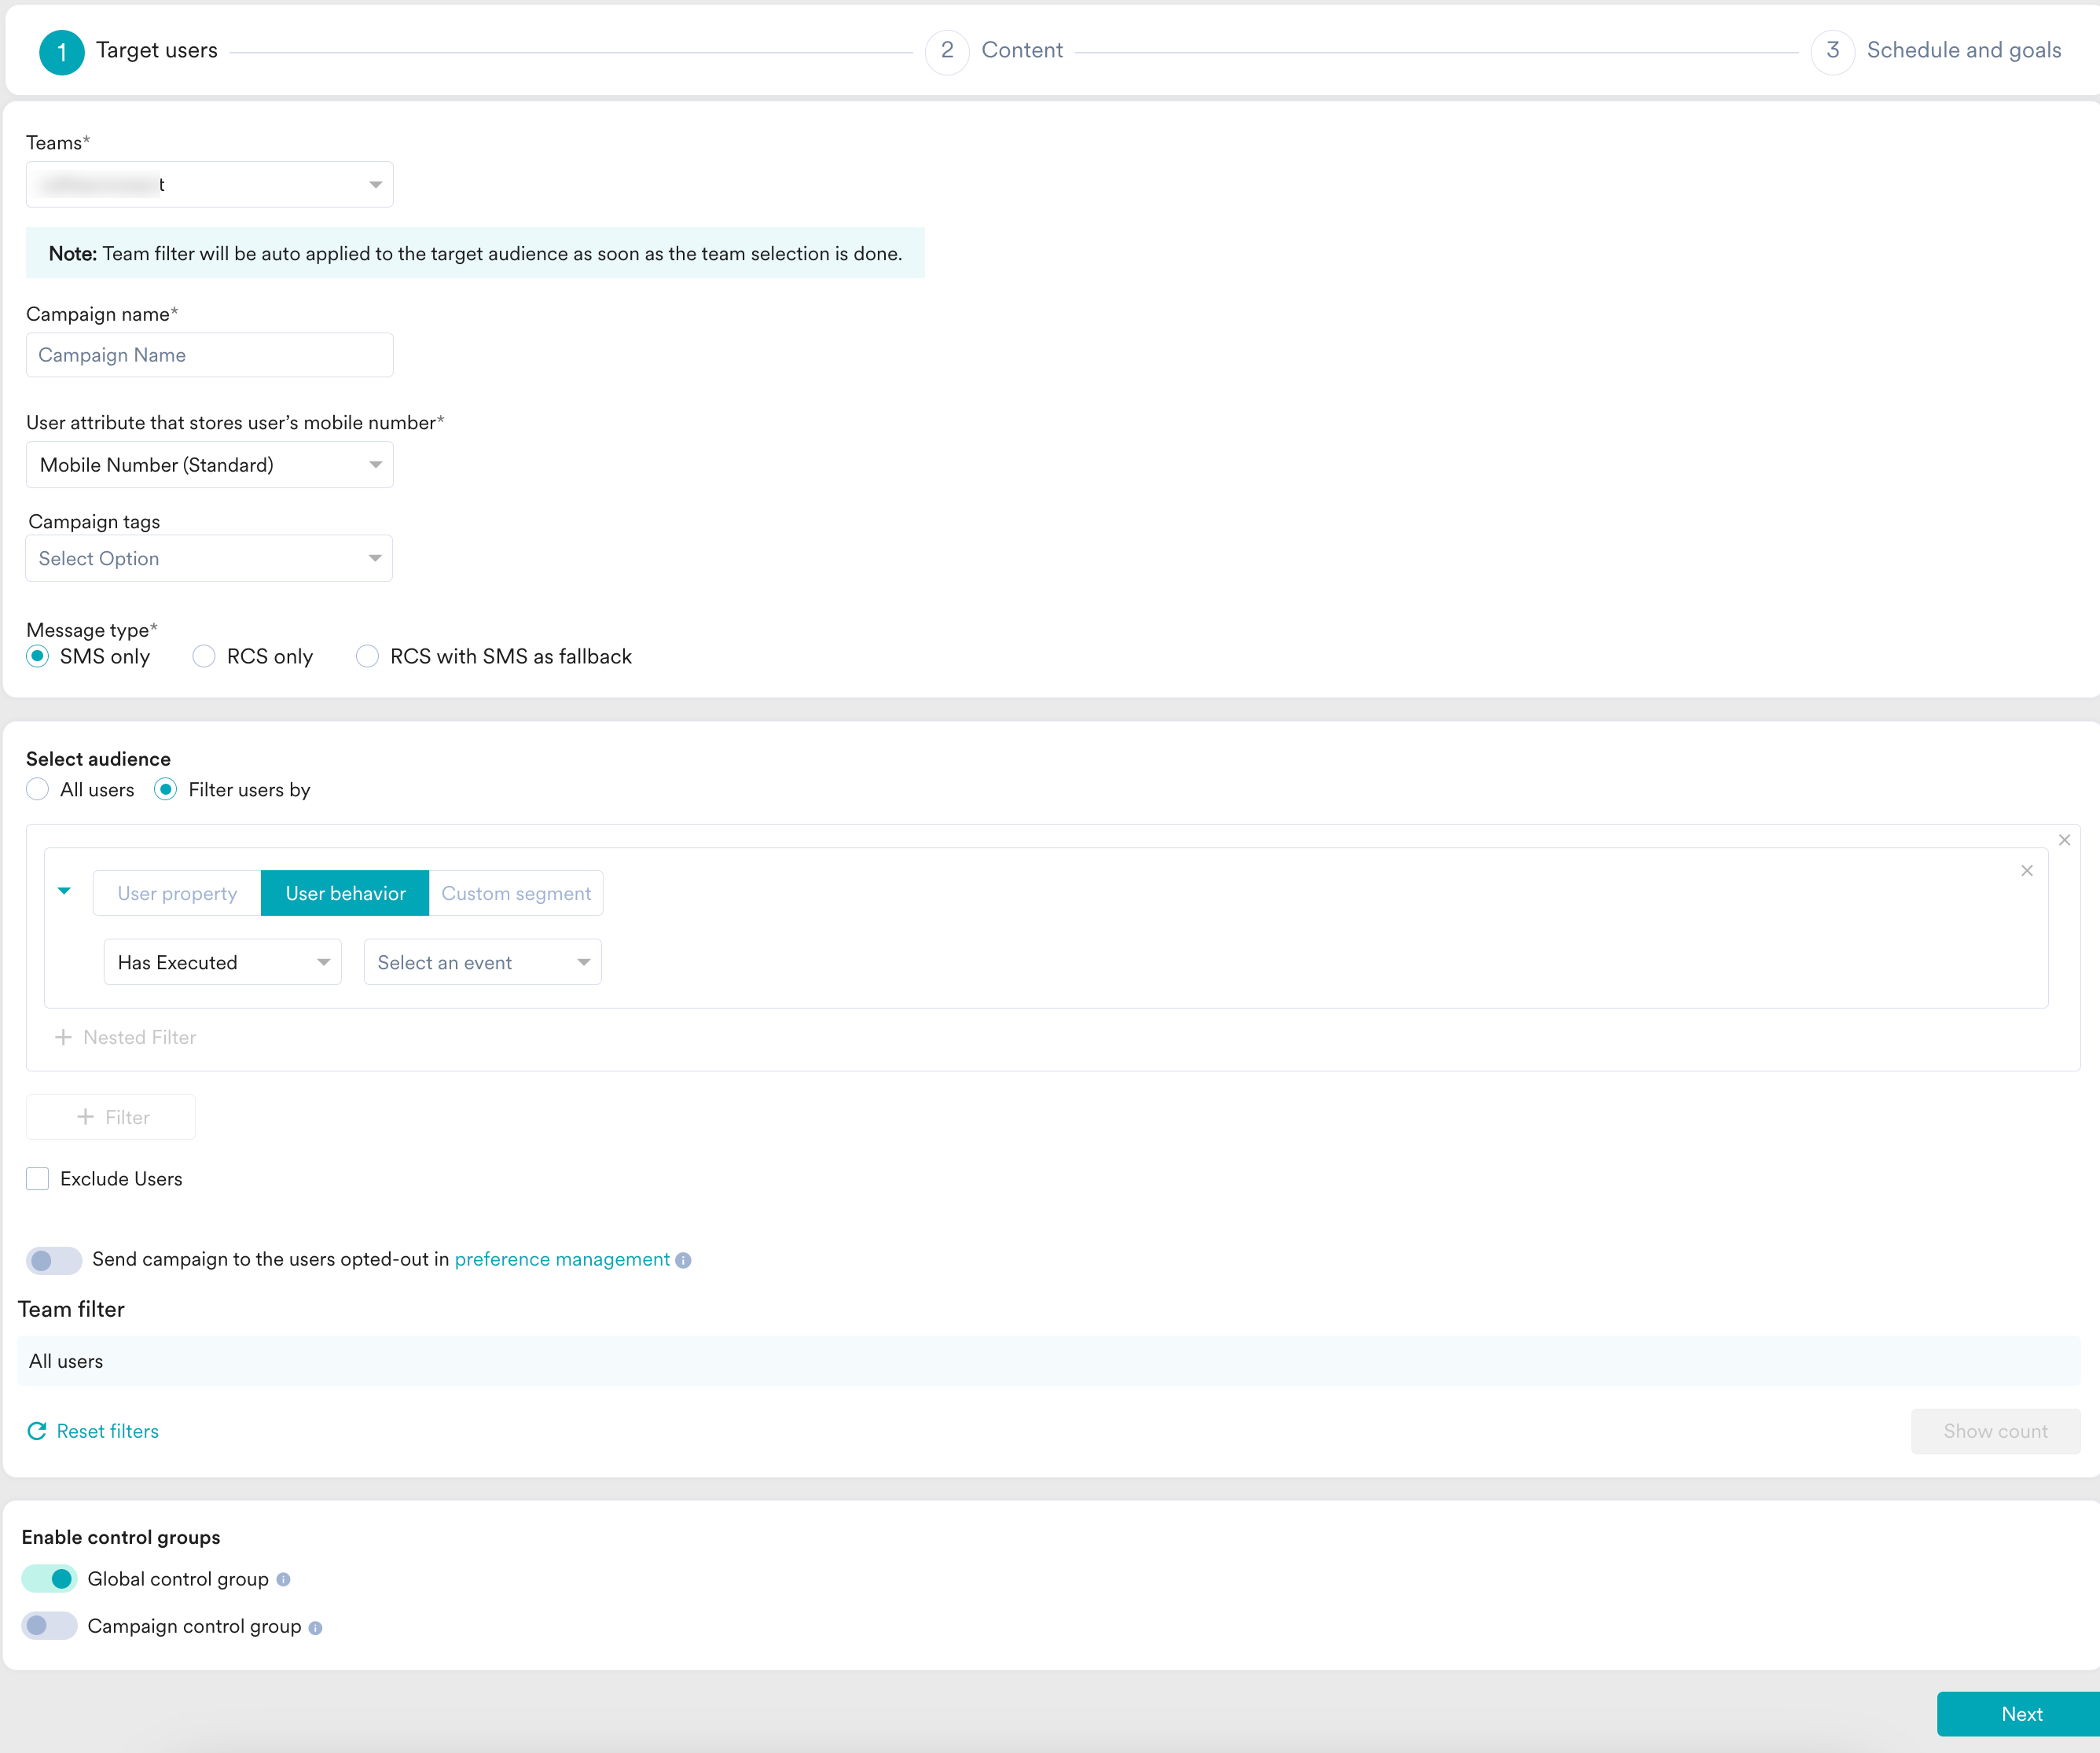Expand the Campaign tags Select Option dropdown
This screenshot has height=1753, width=2100.
(x=209, y=558)
